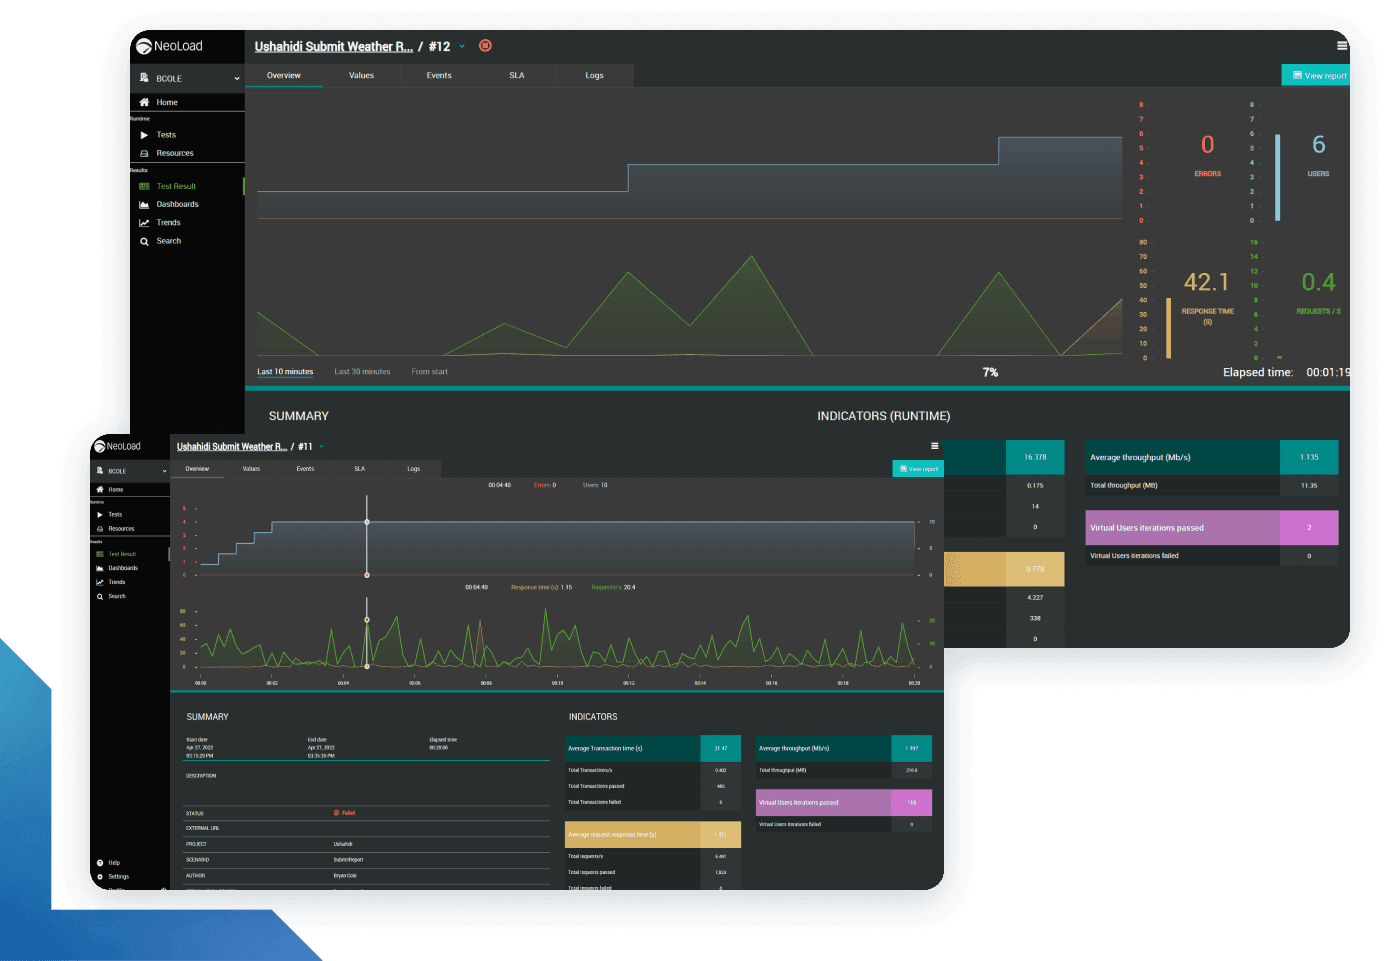Click the Search magnifier in the larger window's sidebar
This screenshot has height=961, width=1390.
click(144, 241)
